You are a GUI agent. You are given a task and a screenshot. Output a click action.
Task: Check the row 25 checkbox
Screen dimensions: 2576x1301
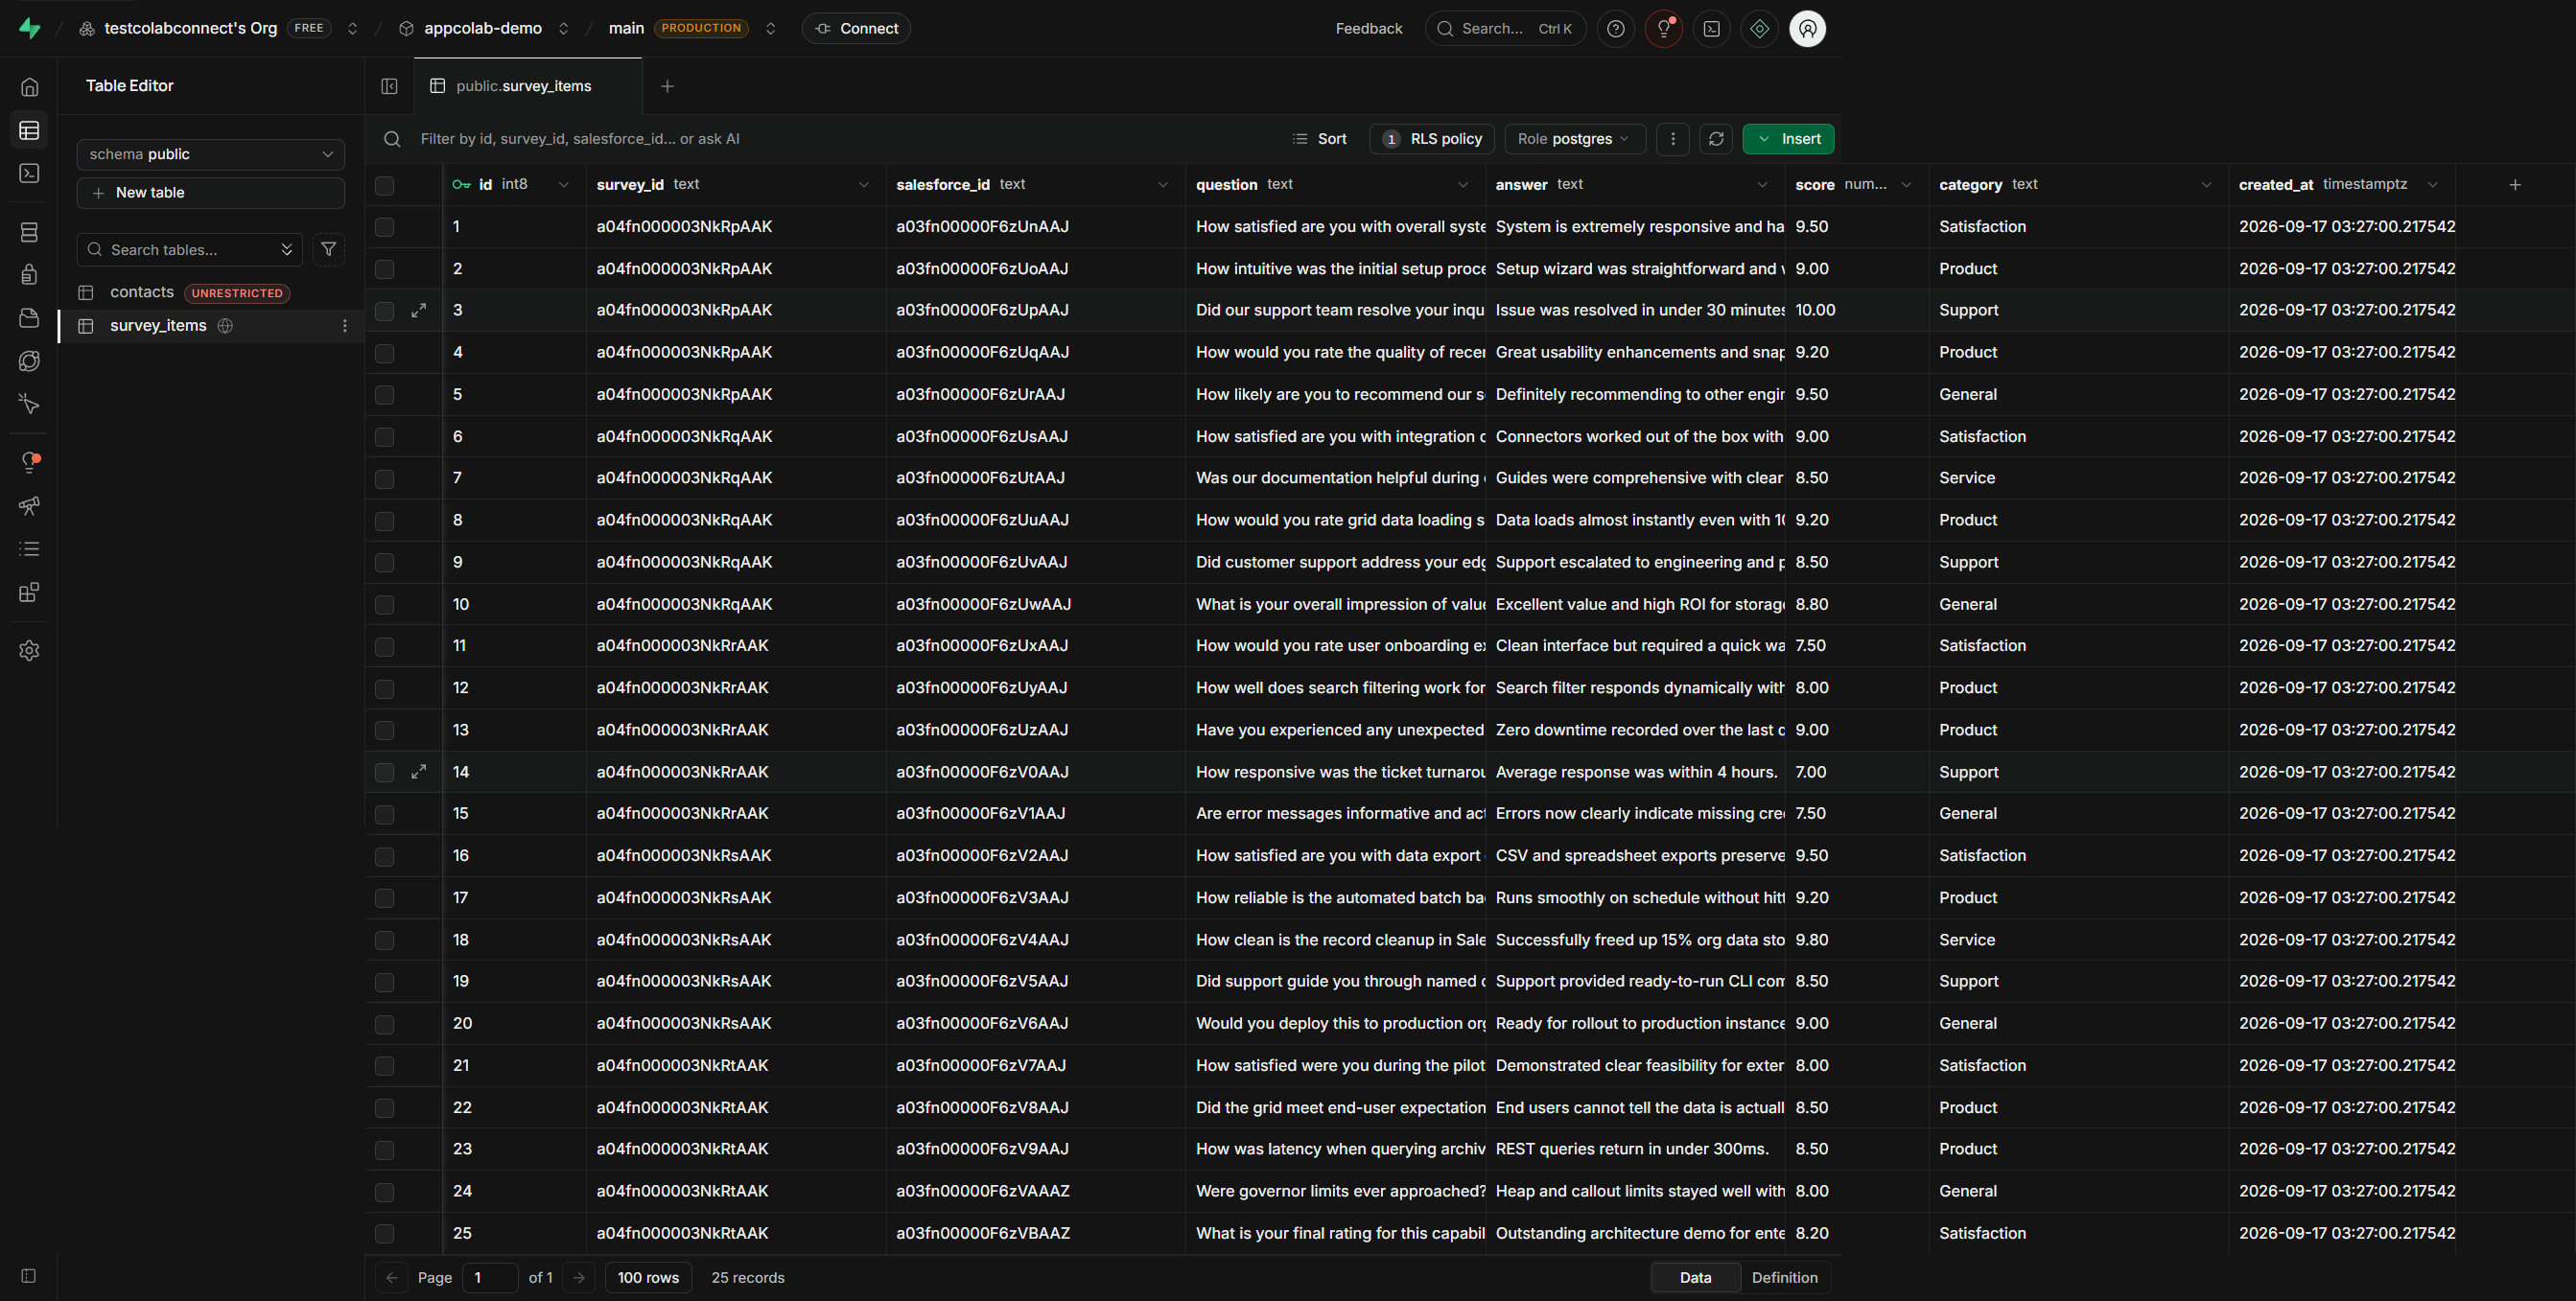point(384,1234)
